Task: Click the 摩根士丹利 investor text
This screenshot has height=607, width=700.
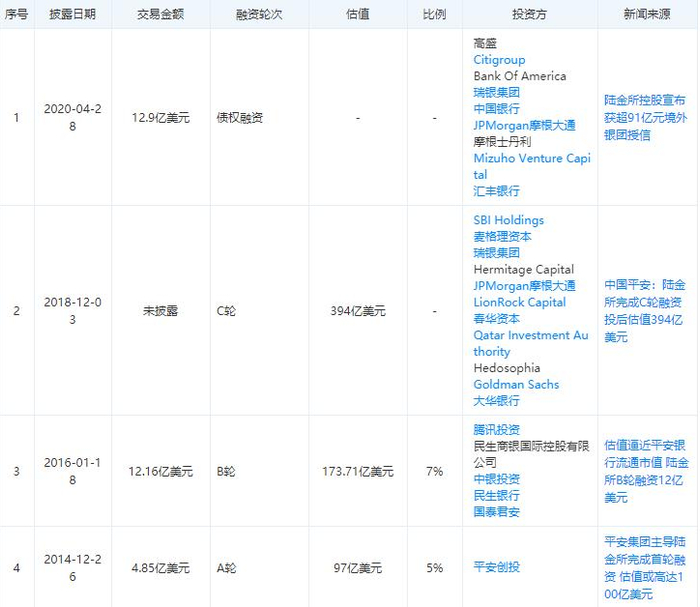Action: click(x=502, y=142)
